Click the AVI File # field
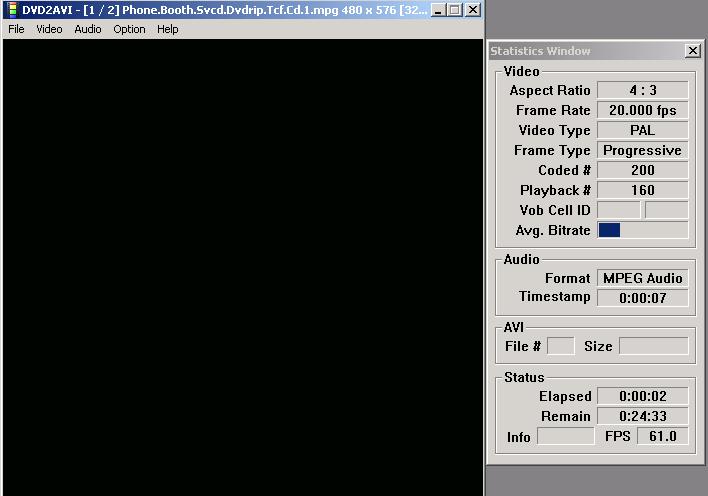Screen dimensions: 708x496 pyautogui.click(x=560, y=346)
